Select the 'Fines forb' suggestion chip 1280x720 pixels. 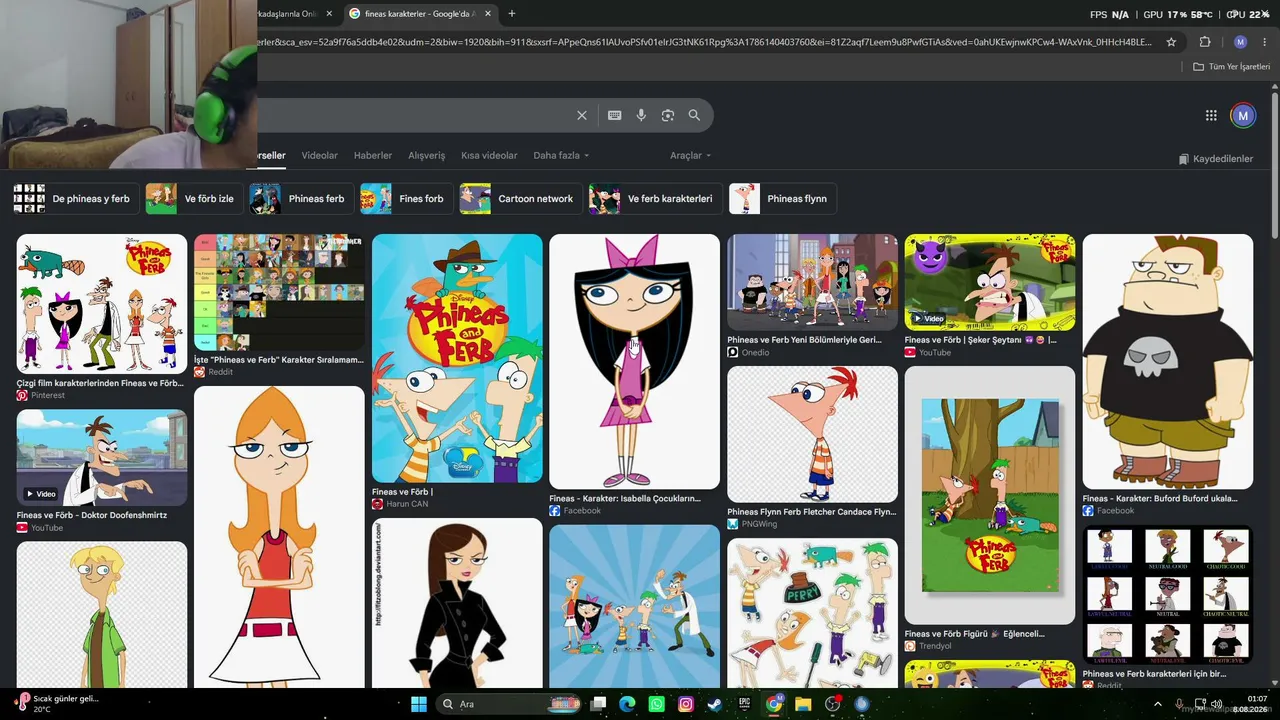(x=405, y=199)
